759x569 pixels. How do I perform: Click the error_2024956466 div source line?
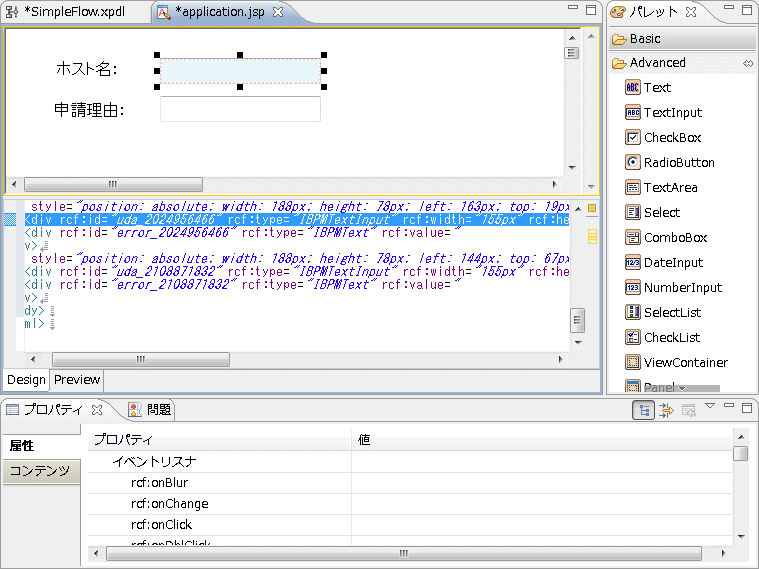[242, 233]
